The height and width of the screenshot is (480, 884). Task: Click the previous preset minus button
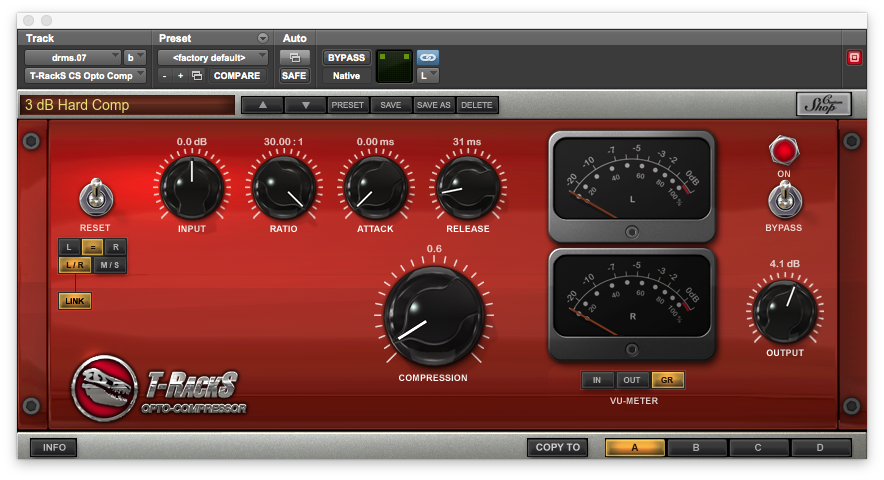pos(165,76)
